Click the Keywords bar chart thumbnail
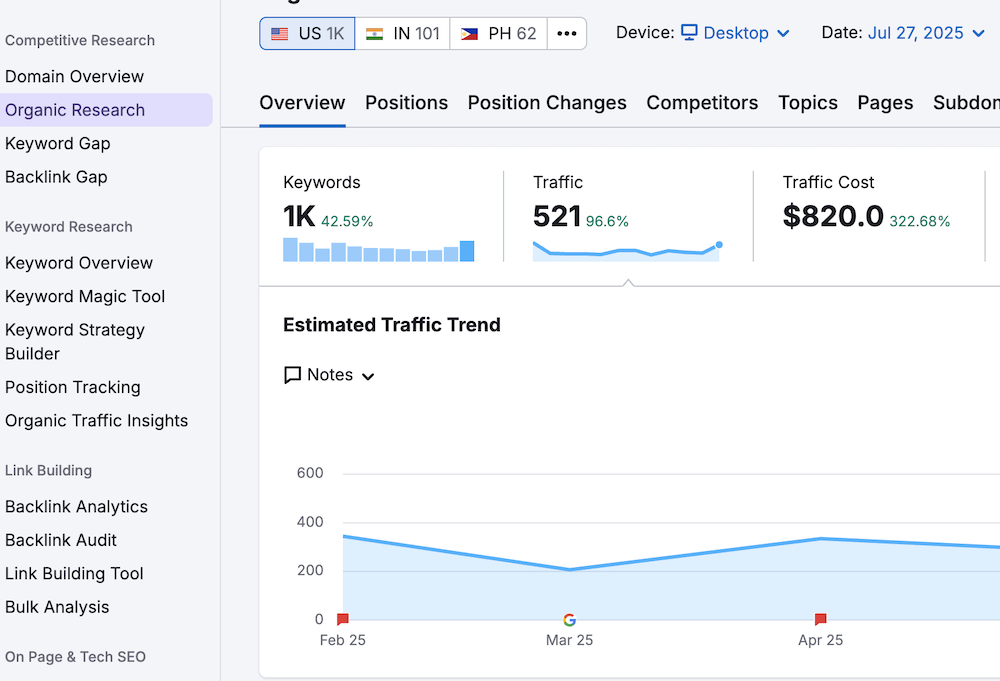Image resolution: width=1000 pixels, height=681 pixels. point(378,250)
